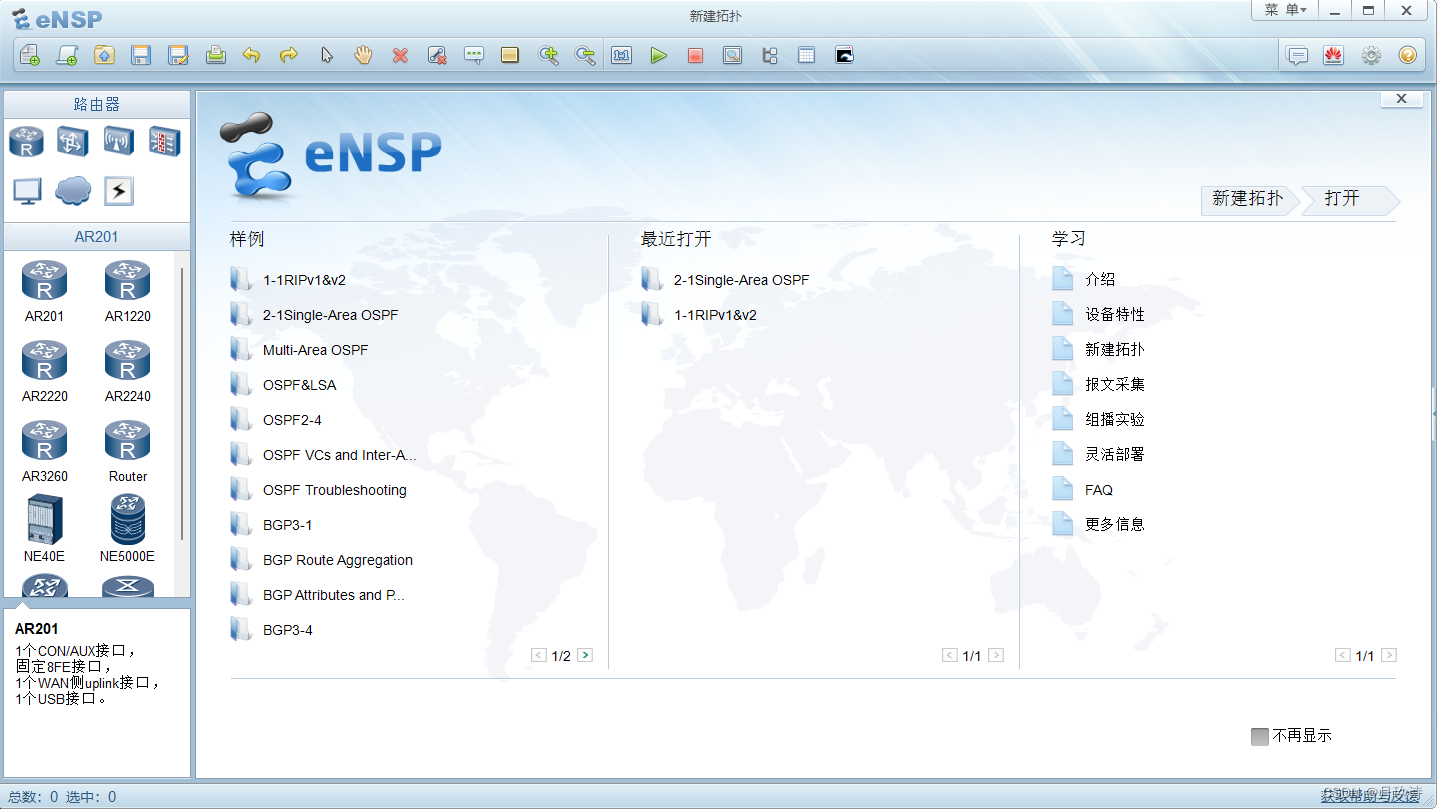Select the hand pan tool
The height and width of the screenshot is (809, 1438).
tap(363, 55)
